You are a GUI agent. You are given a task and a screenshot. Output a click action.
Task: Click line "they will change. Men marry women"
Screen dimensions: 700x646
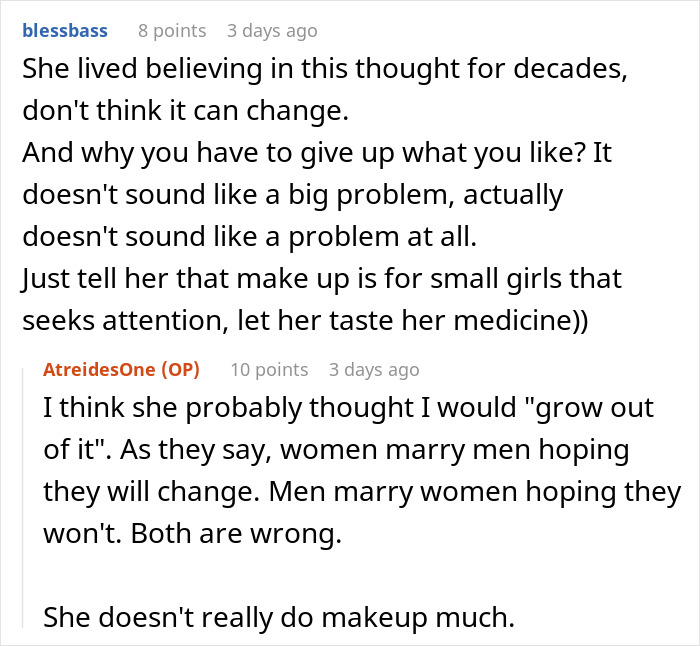pyautogui.click(x=362, y=491)
